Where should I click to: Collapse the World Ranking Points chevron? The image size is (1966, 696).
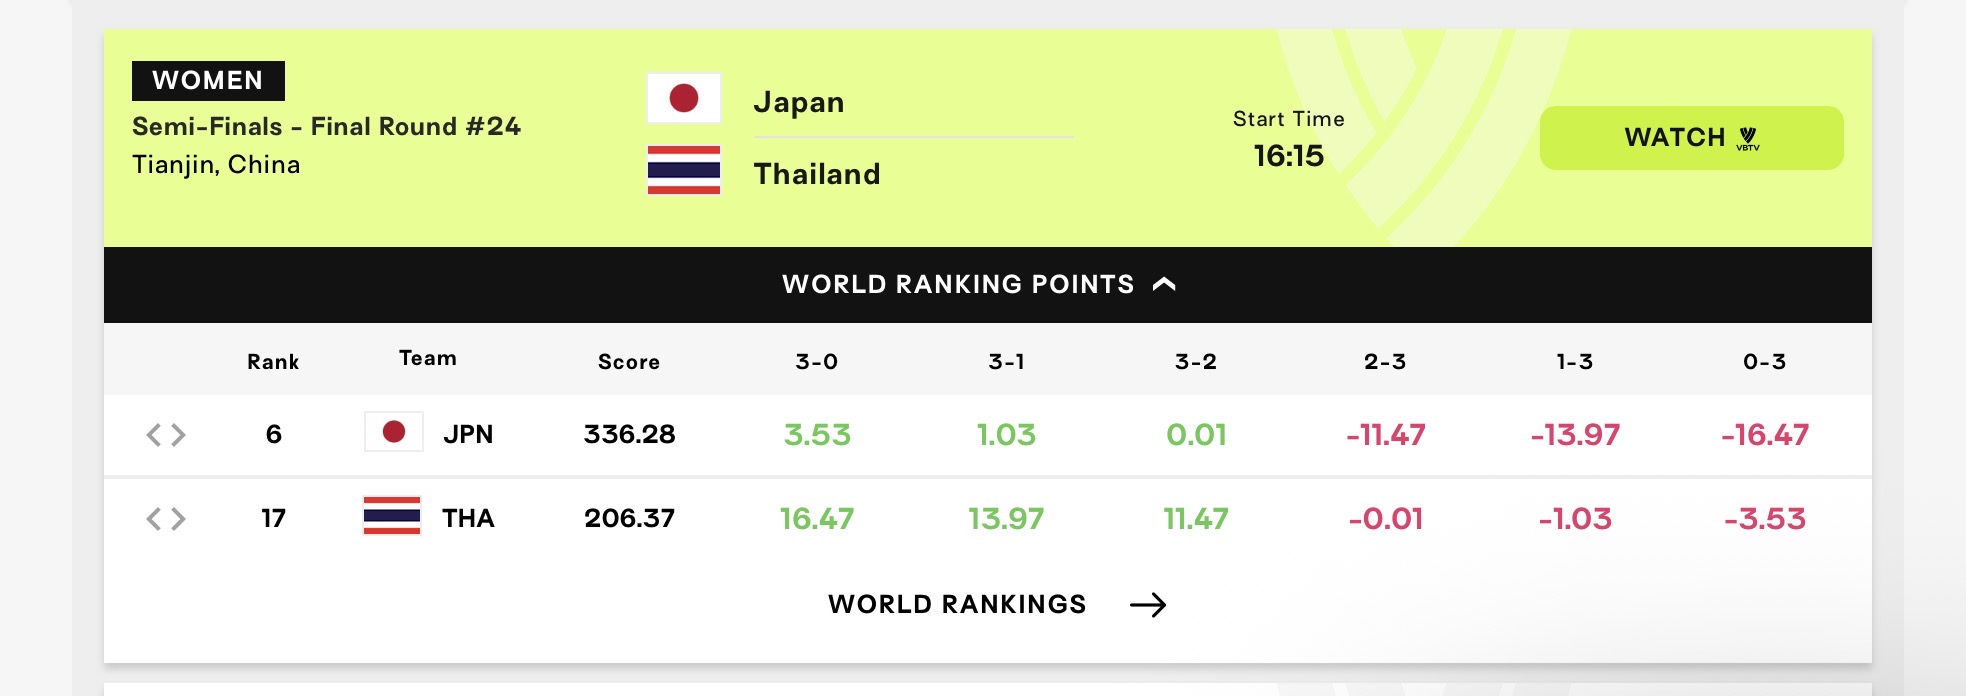point(1164,284)
